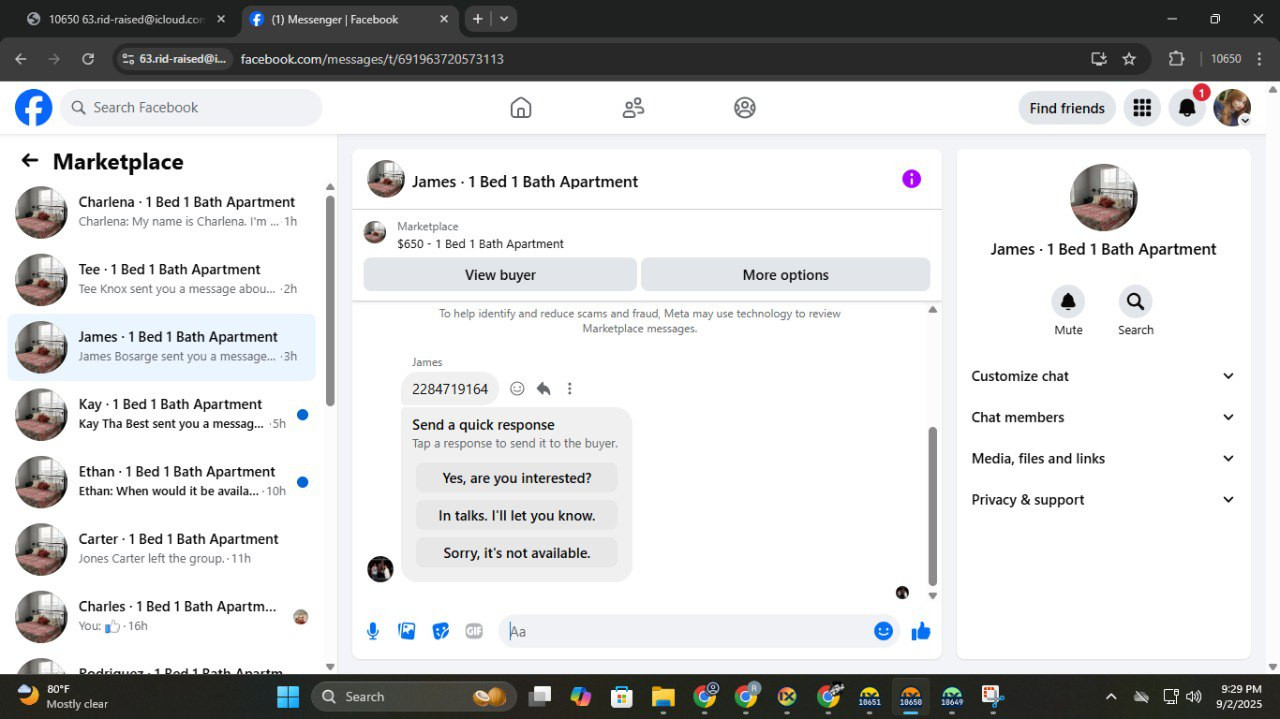The width and height of the screenshot is (1280, 719).
Task: Open the emoji picker in message box
Action: [883, 631]
